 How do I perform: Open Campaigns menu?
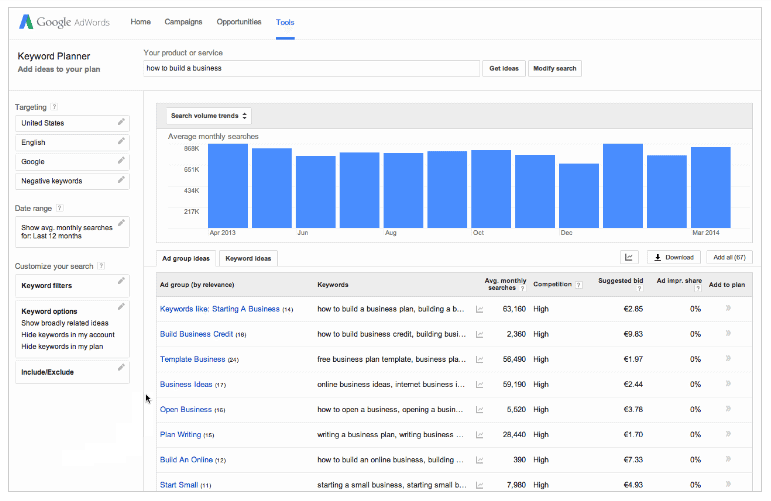point(183,22)
